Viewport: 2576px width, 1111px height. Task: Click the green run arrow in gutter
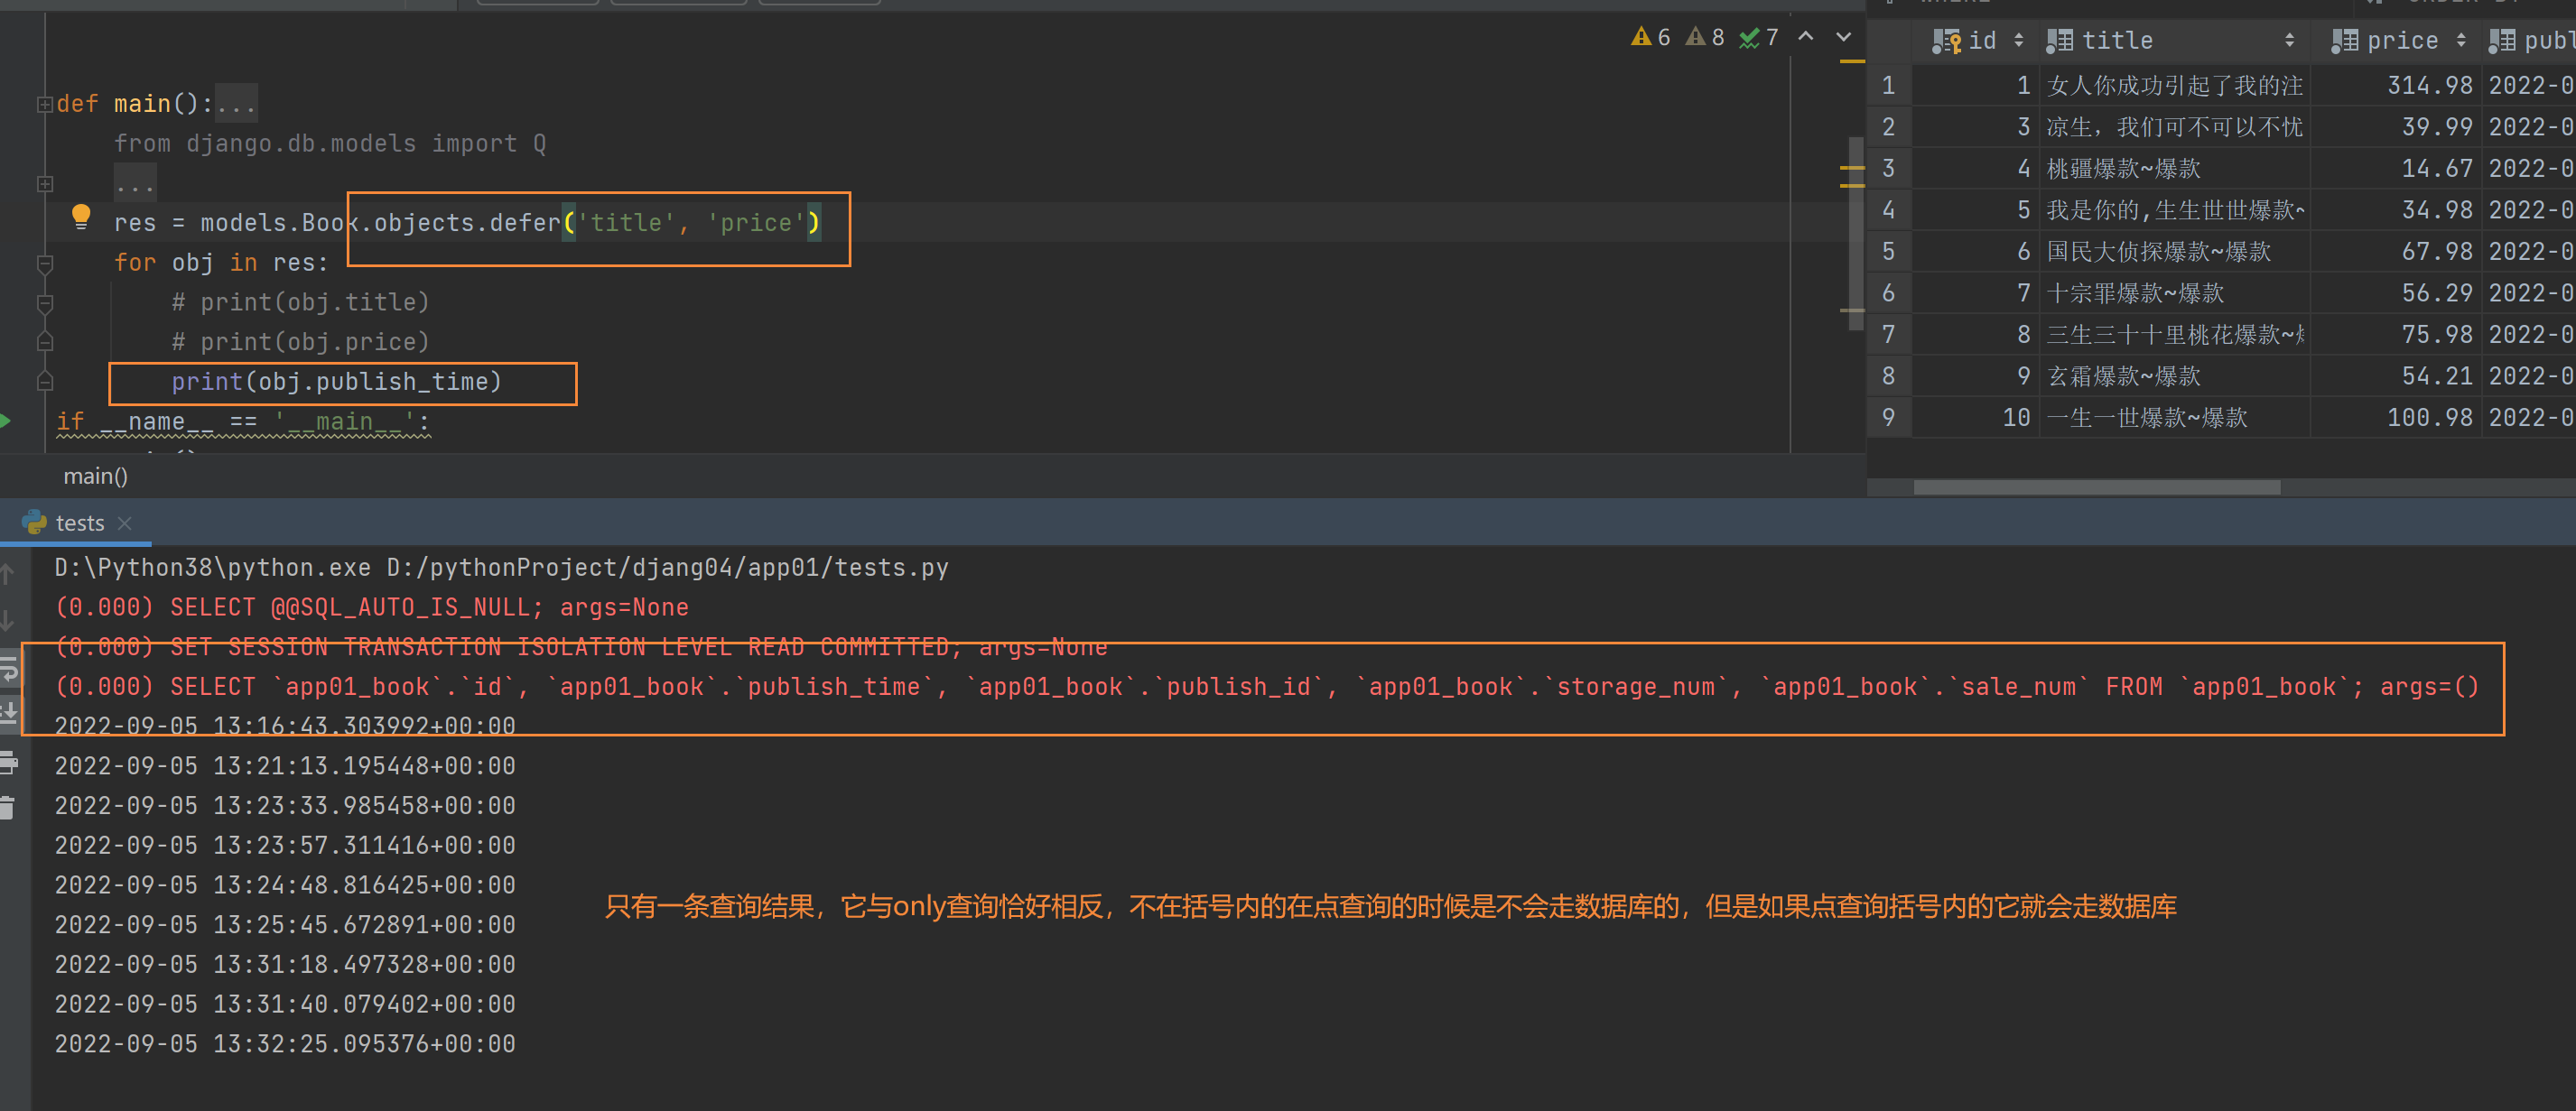pos(5,421)
